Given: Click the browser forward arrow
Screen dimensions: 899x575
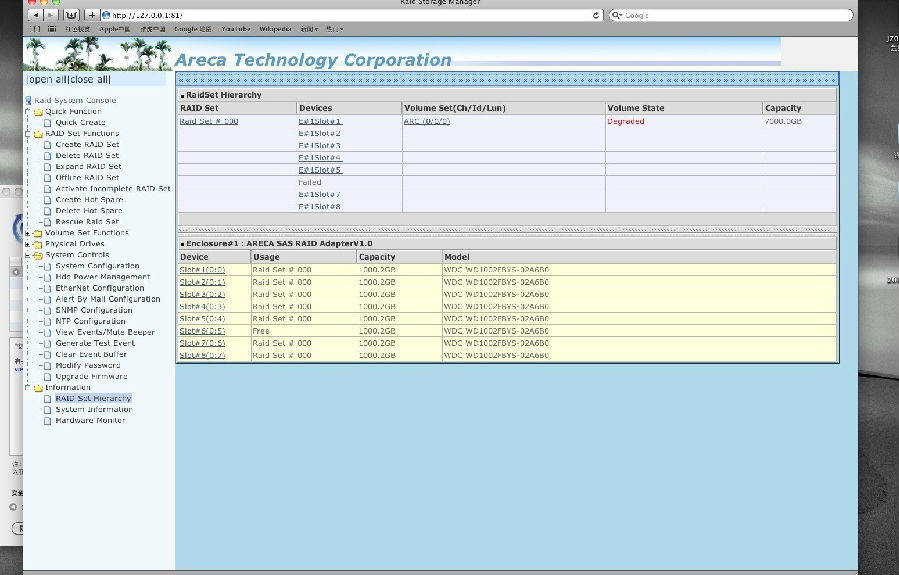Looking at the screenshot, I should [50, 15].
